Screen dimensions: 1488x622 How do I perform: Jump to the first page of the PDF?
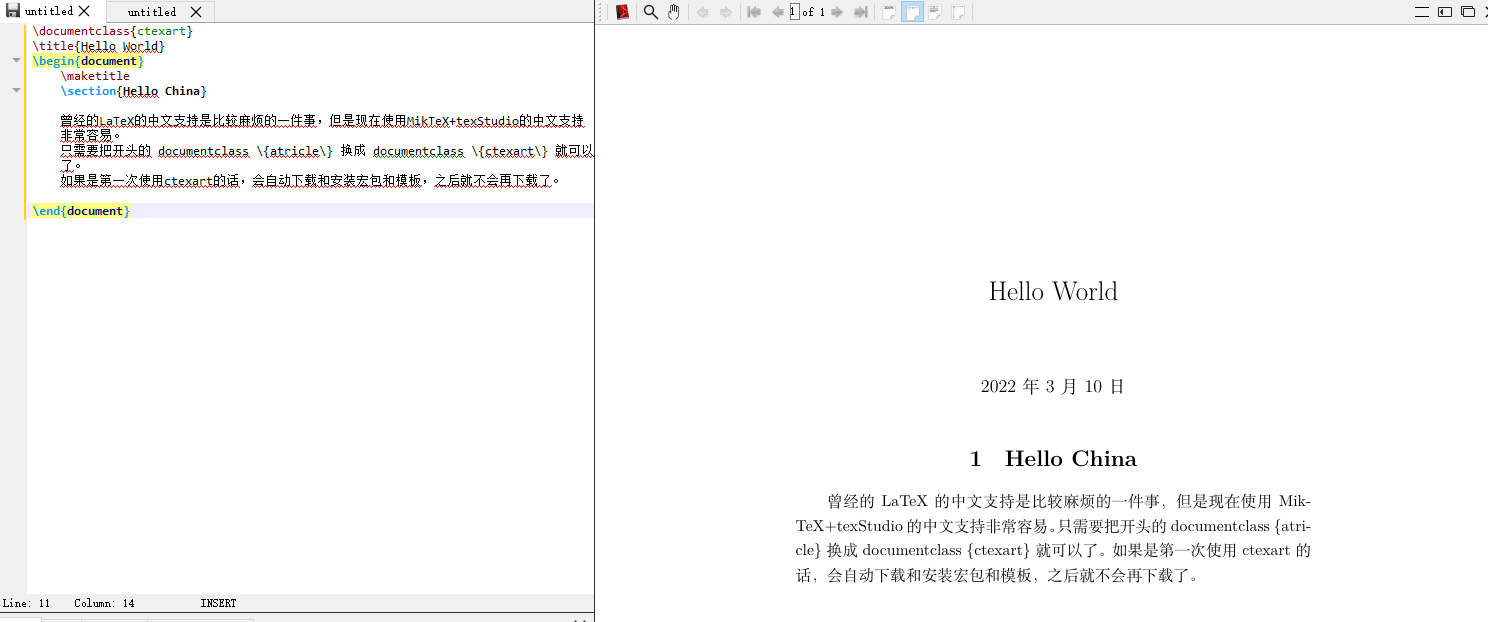coord(754,12)
